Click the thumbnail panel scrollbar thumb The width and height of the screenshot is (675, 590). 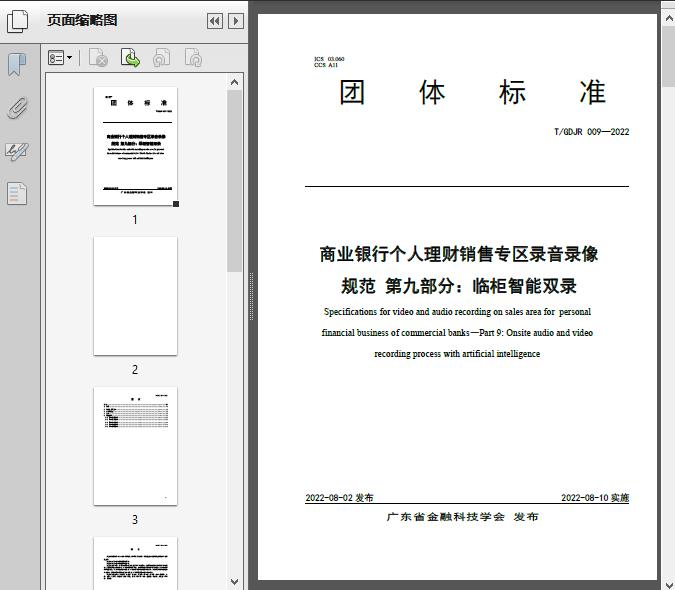point(235,180)
